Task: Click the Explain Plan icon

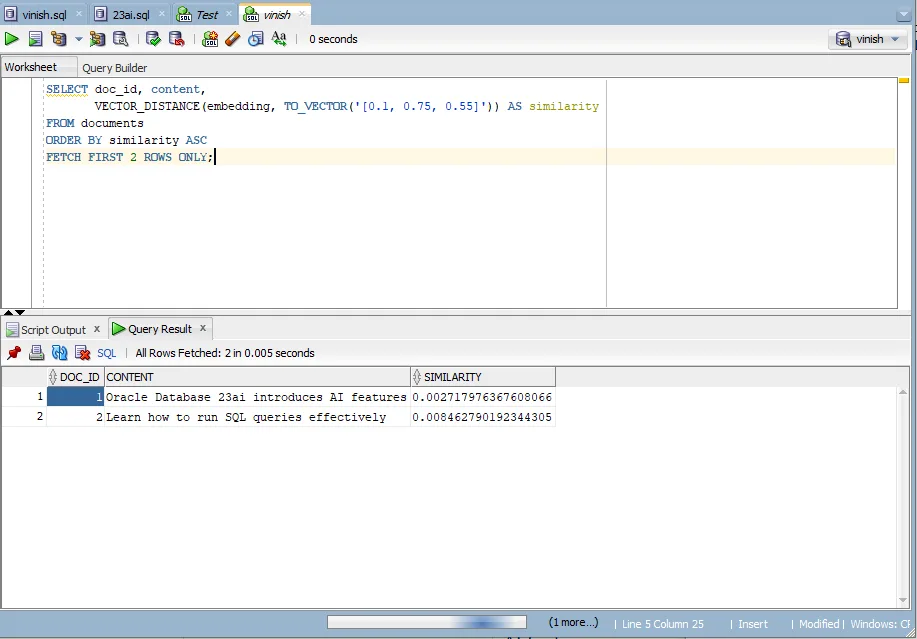Action: [59, 39]
